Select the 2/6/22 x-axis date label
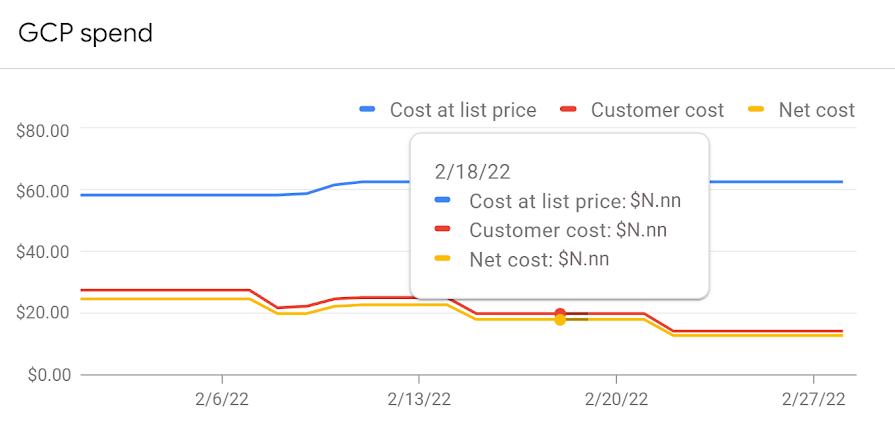Image resolution: width=895 pixels, height=424 pixels. point(221,399)
